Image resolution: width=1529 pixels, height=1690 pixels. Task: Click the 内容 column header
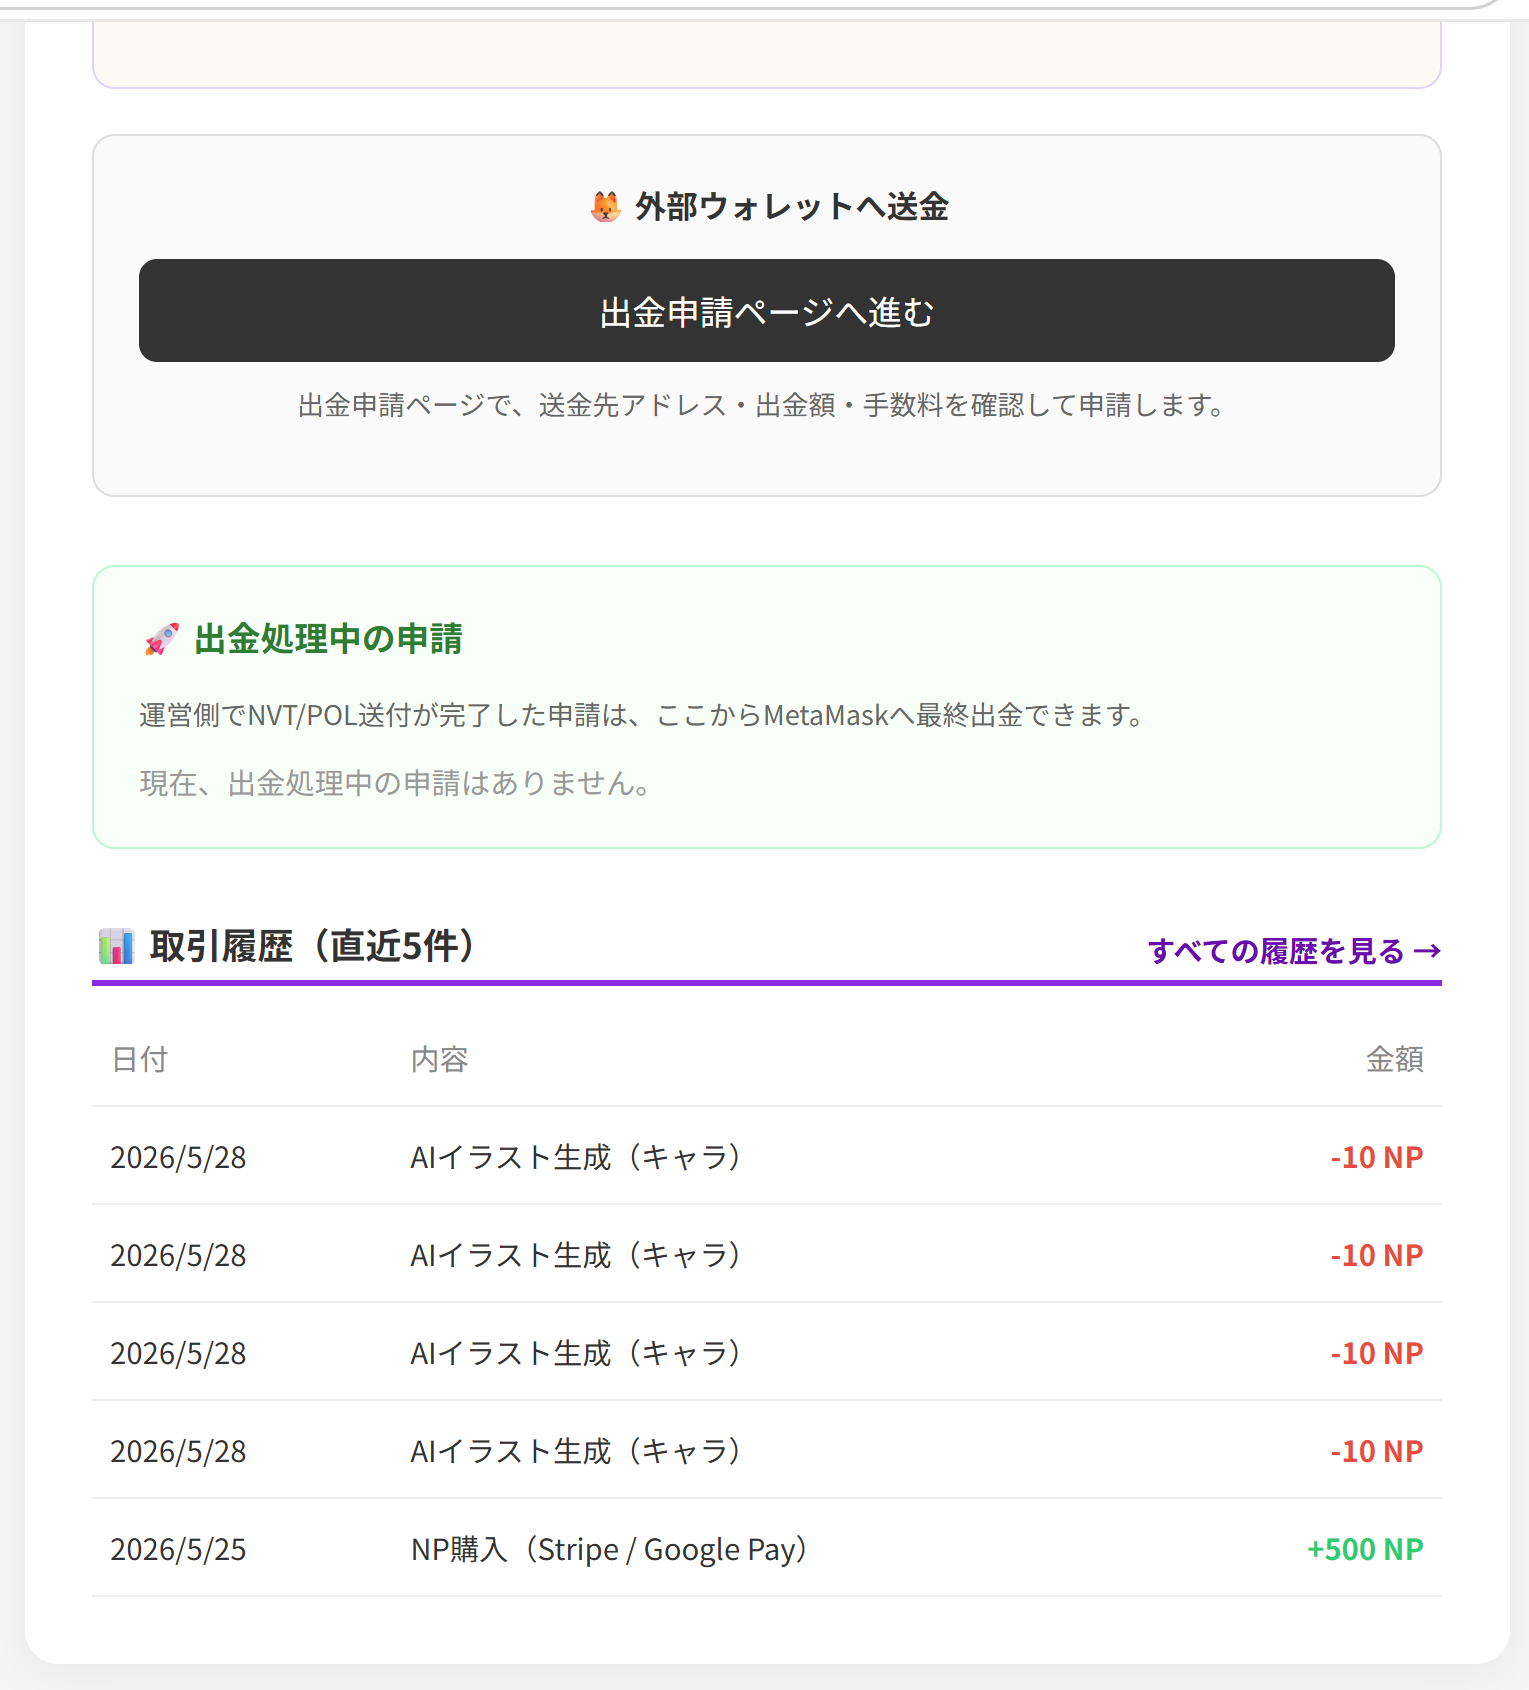[439, 1059]
